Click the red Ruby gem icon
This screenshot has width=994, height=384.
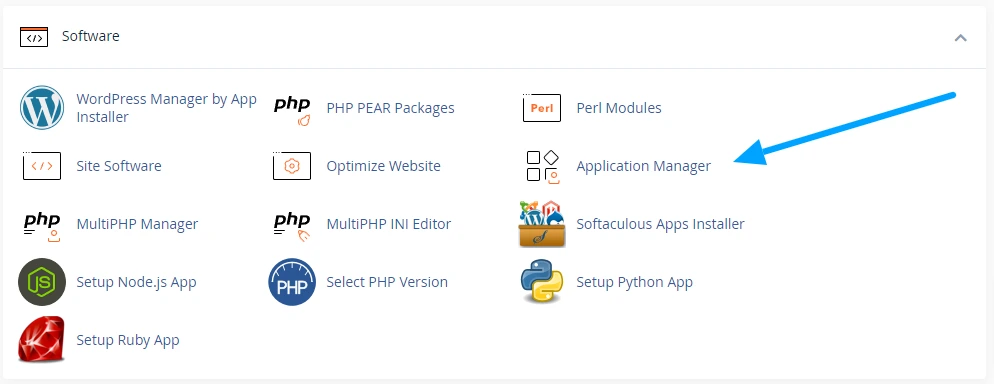(x=42, y=340)
